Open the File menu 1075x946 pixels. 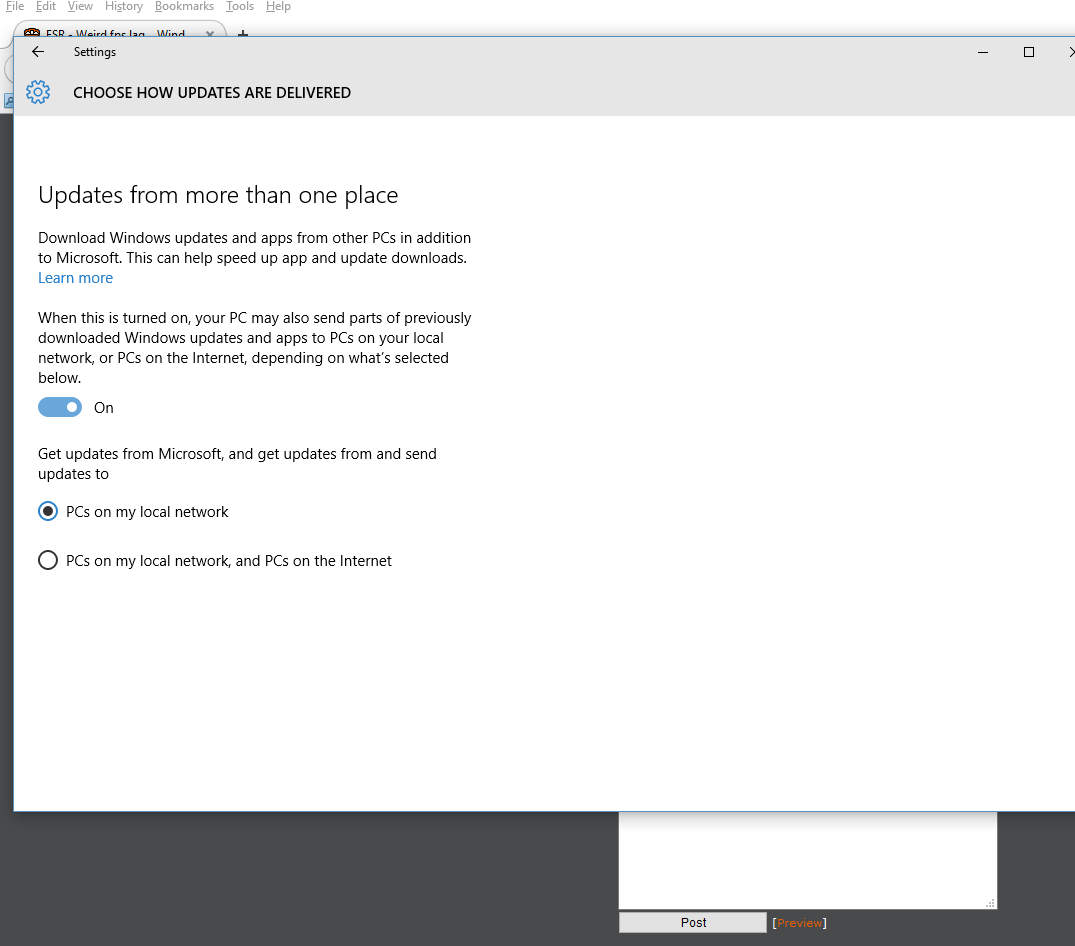coord(14,6)
